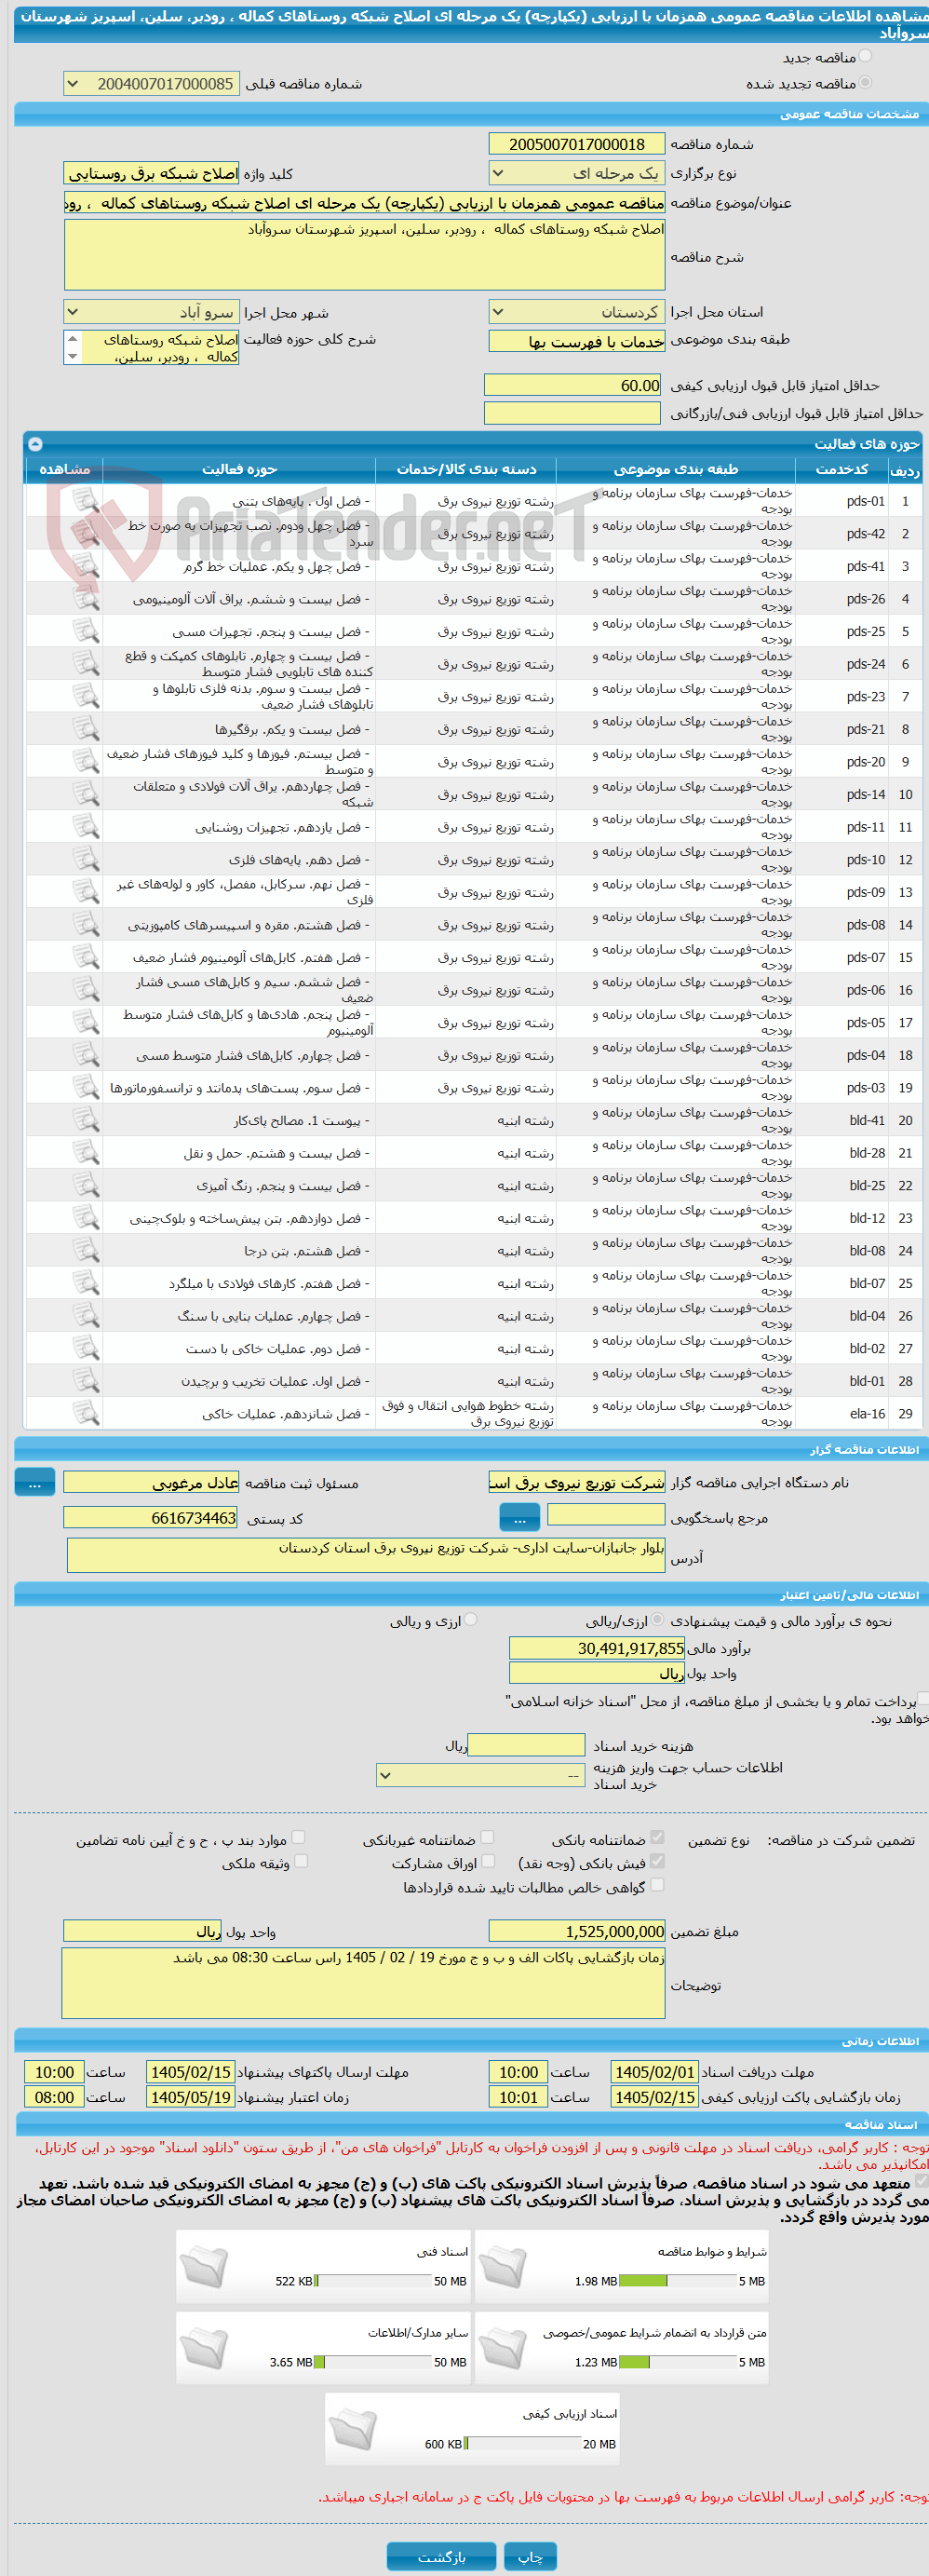Click the کد خدمت column header
This screenshot has height=2576, width=929.
(842, 469)
